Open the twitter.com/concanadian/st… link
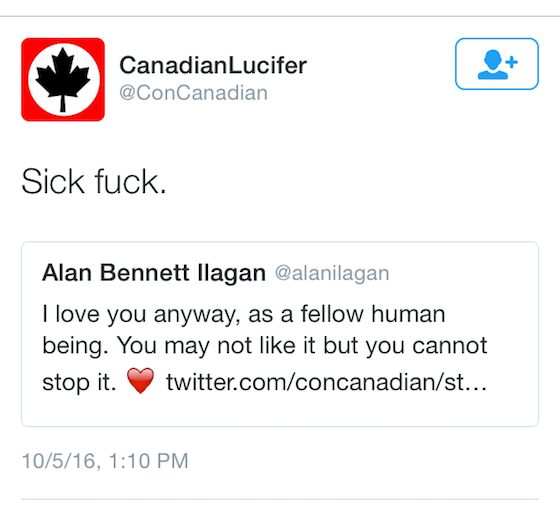The width and height of the screenshot is (560, 511). pyautogui.click(x=326, y=381)
